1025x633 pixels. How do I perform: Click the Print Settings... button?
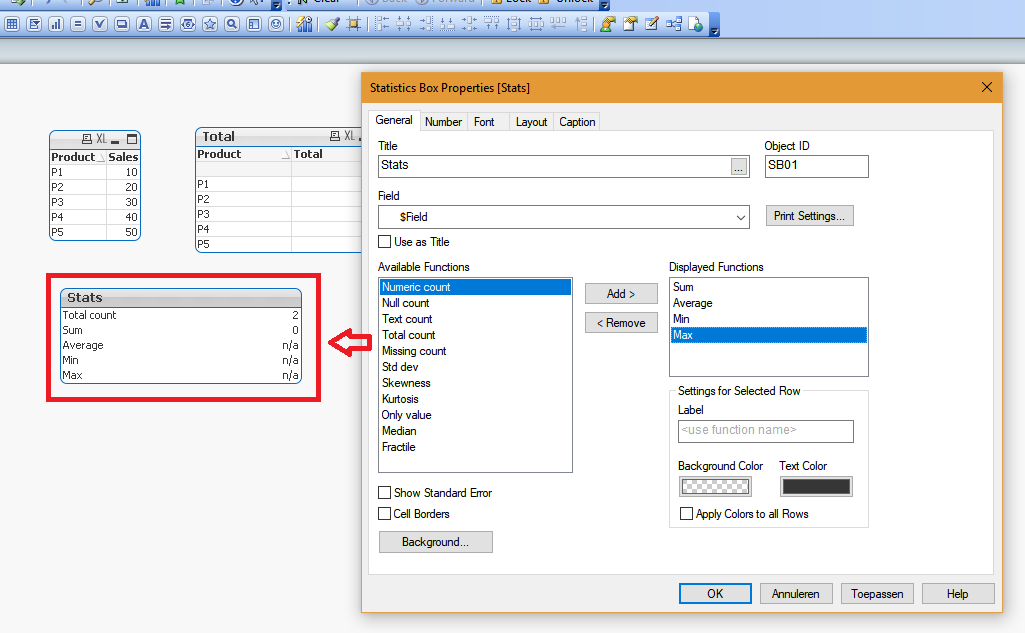click(x=809, y=216)
